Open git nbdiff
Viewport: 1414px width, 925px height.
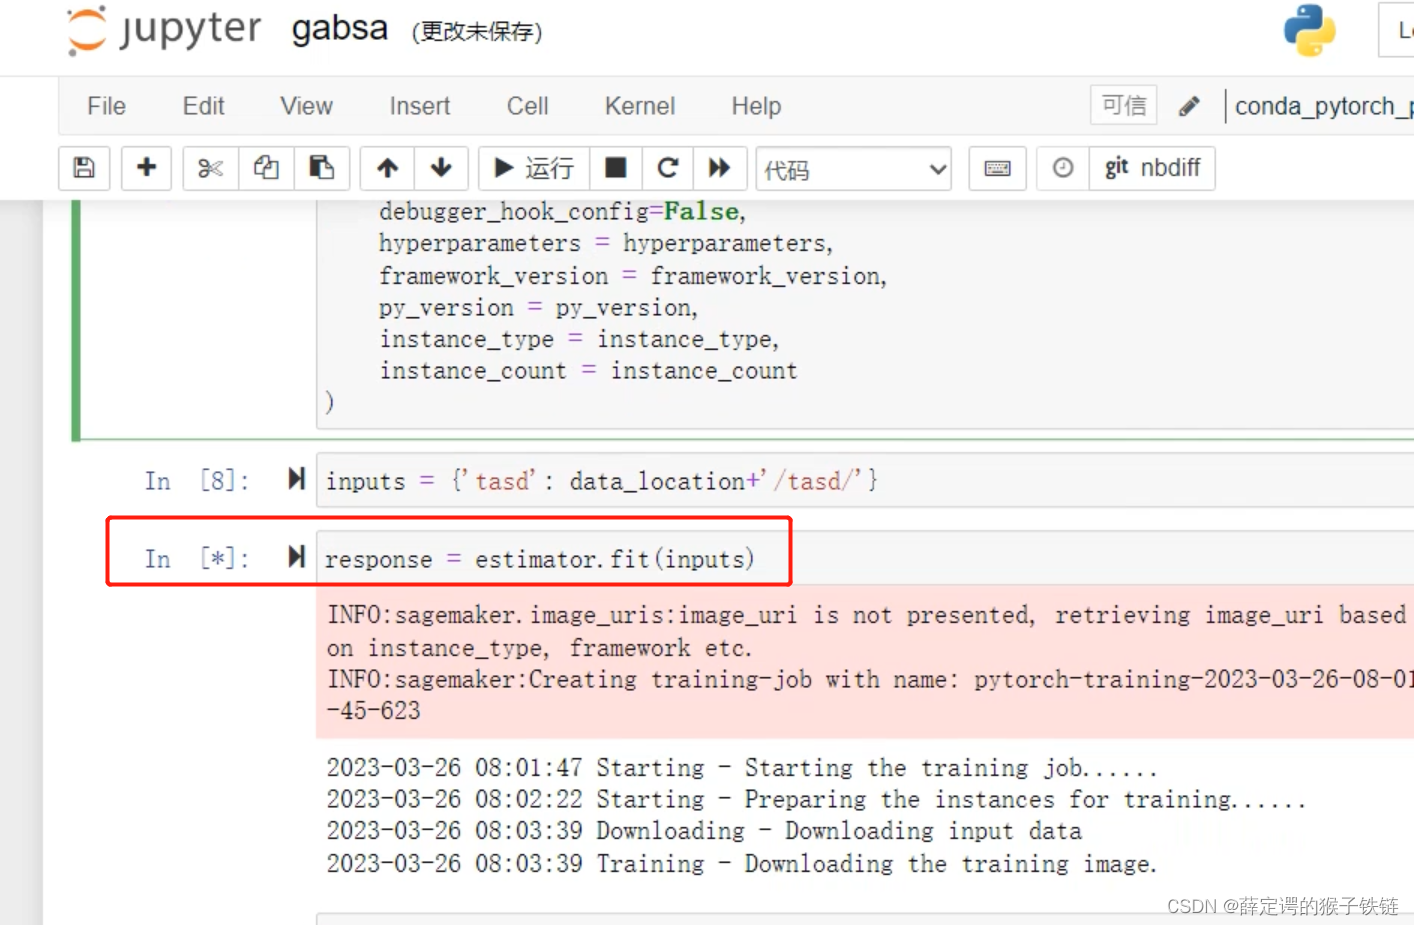pyautogui.click(x=1152, y=168)
